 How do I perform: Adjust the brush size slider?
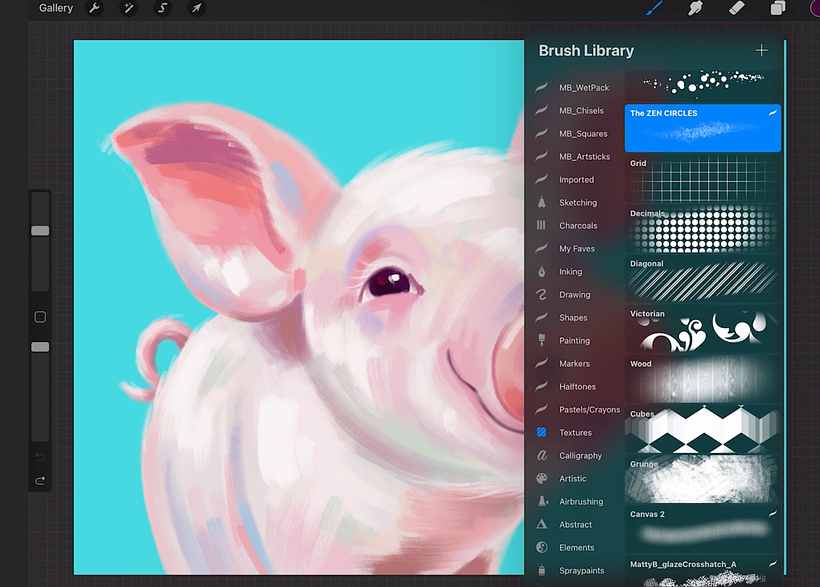point(40,230)
